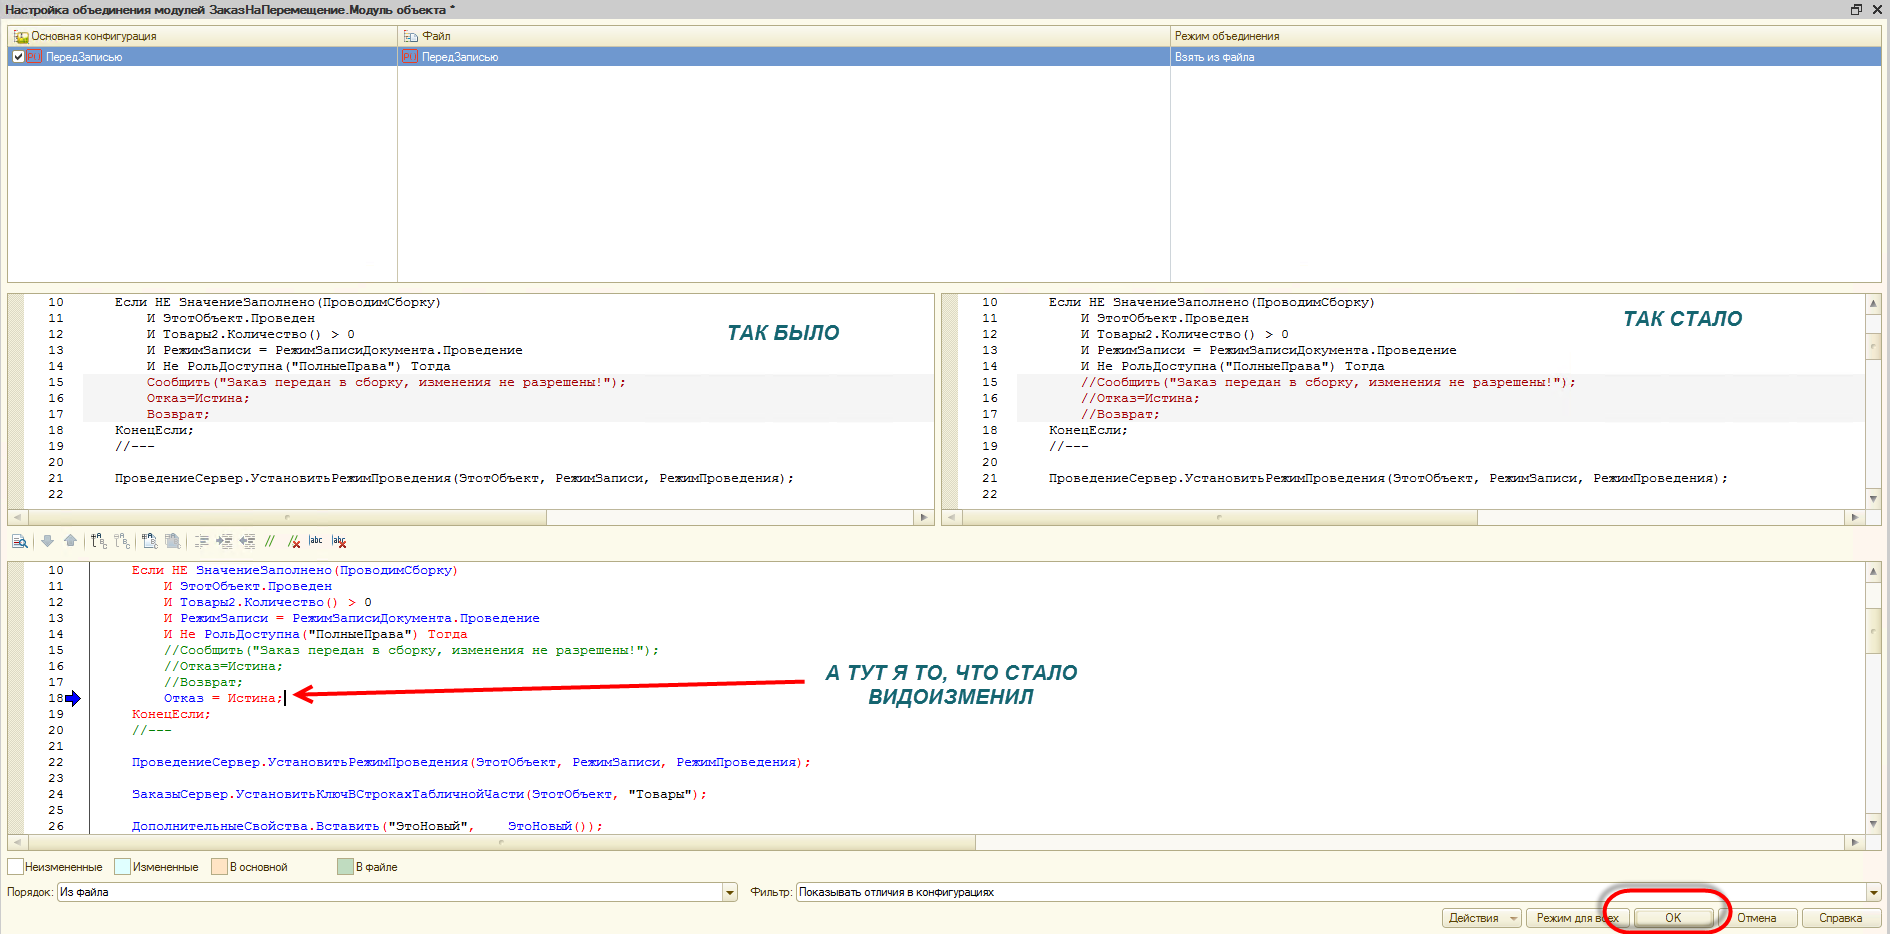
Task: Click the abc line-prefix add icon
Action: 316,541
